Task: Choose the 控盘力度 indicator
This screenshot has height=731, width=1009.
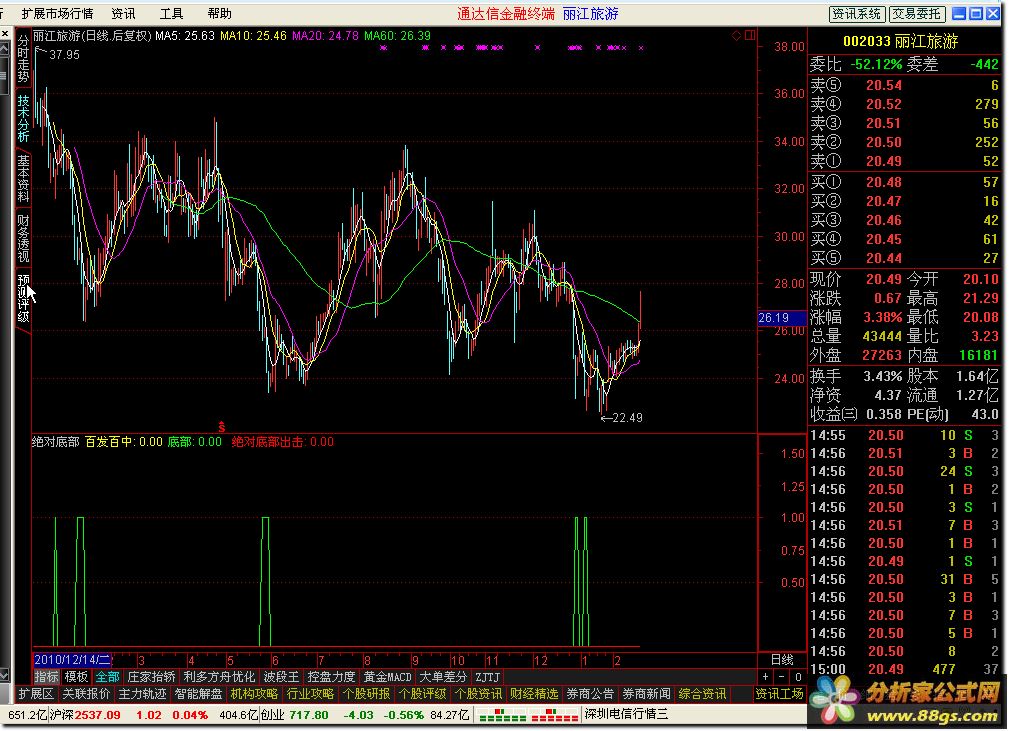Action: click(331, 677)
